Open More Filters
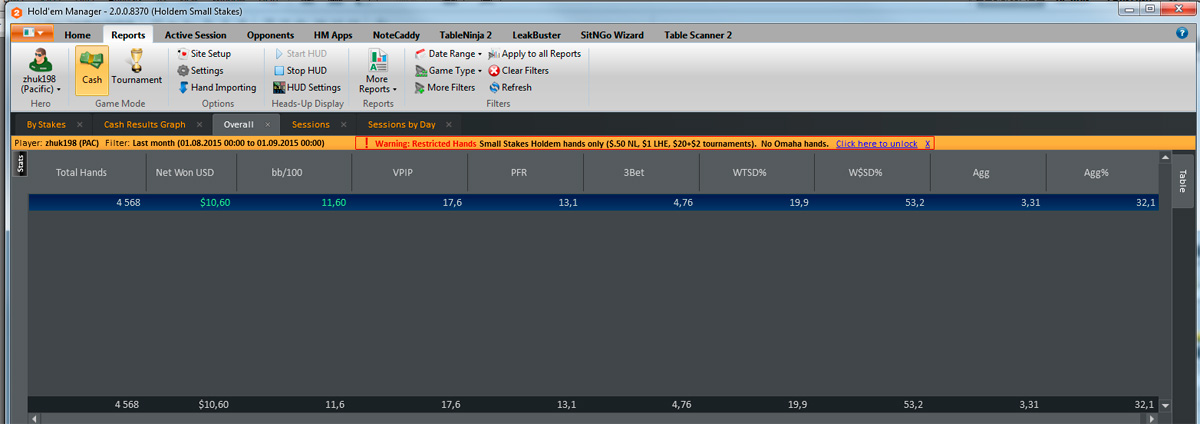Image resolution: width=1200 pixels, height=424 pixels. click(x=445, y=88)
